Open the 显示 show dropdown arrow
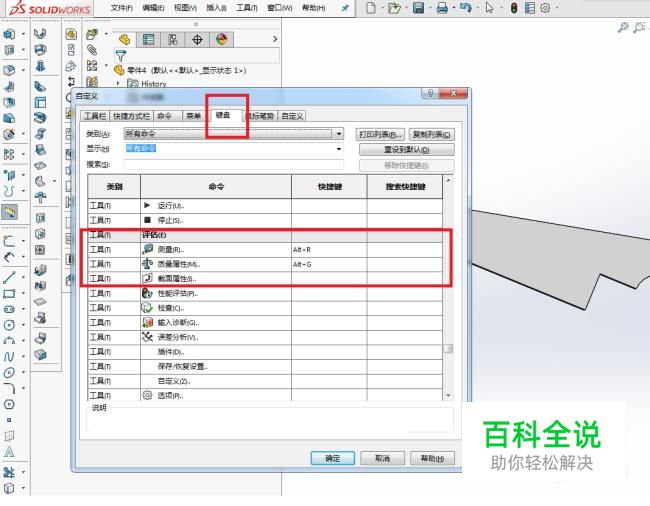Screen dimensions: 650x506 point(339,148)
